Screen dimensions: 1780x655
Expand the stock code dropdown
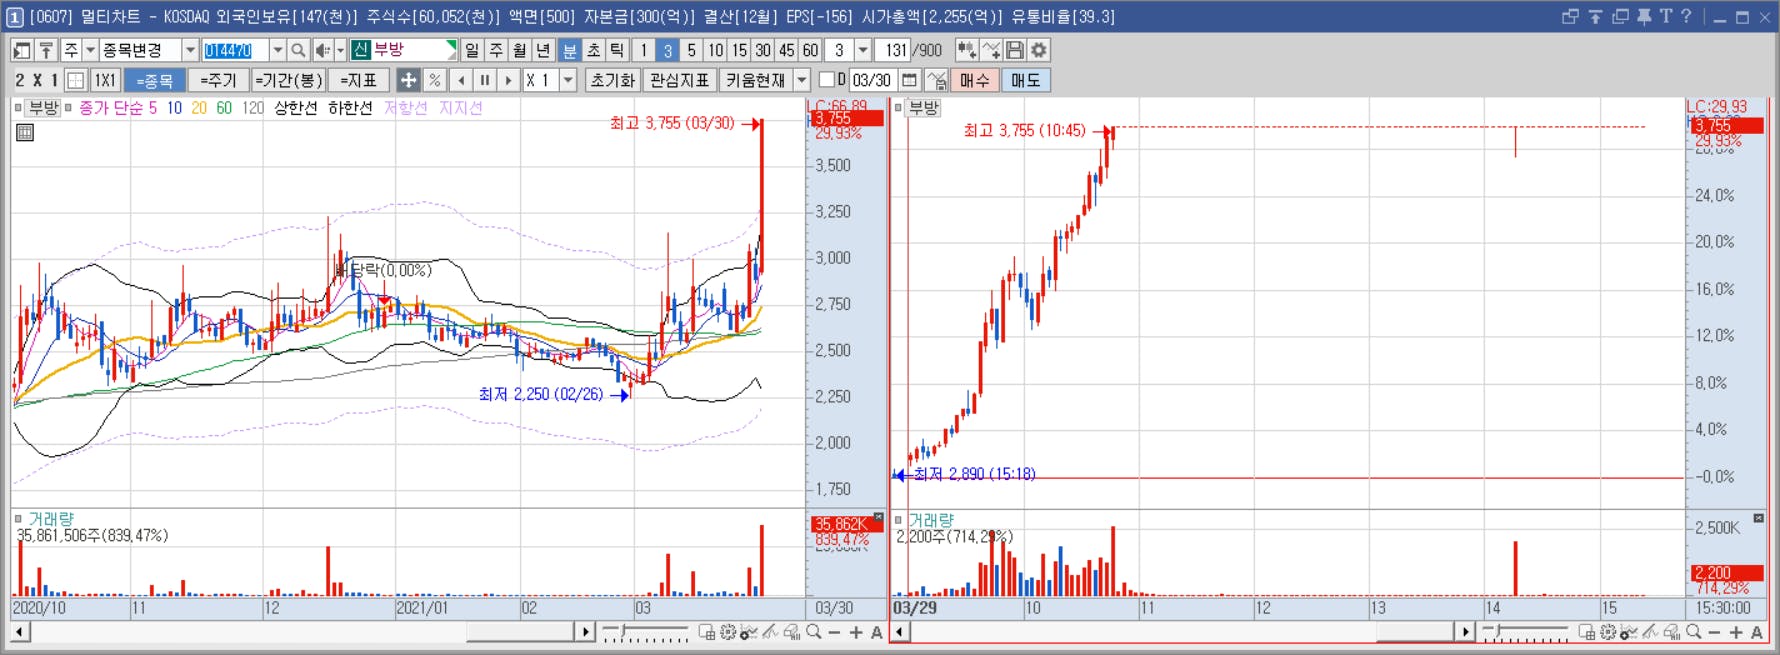coord(278,50)
